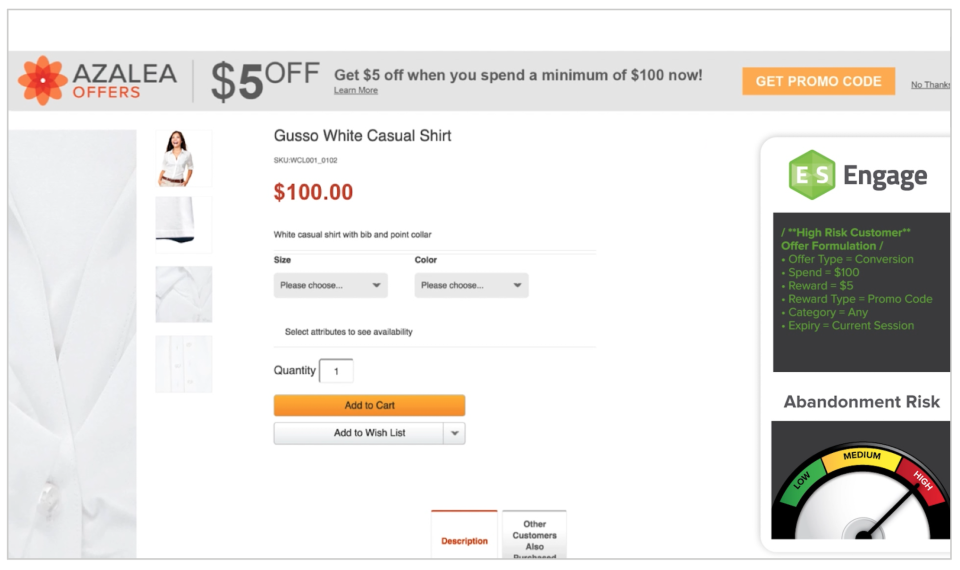Switch to the Description tab
Viewport: 960px width, 570px height.
tap(464, 540)
